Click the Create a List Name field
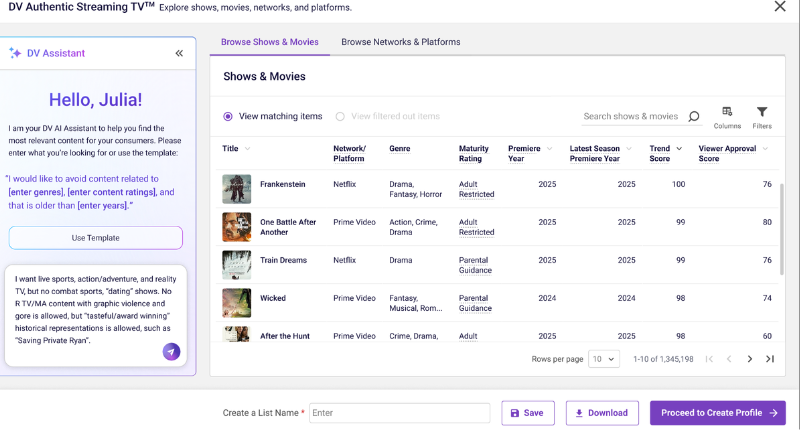Screen dimensions: 800x431 [x=399, y=413]
